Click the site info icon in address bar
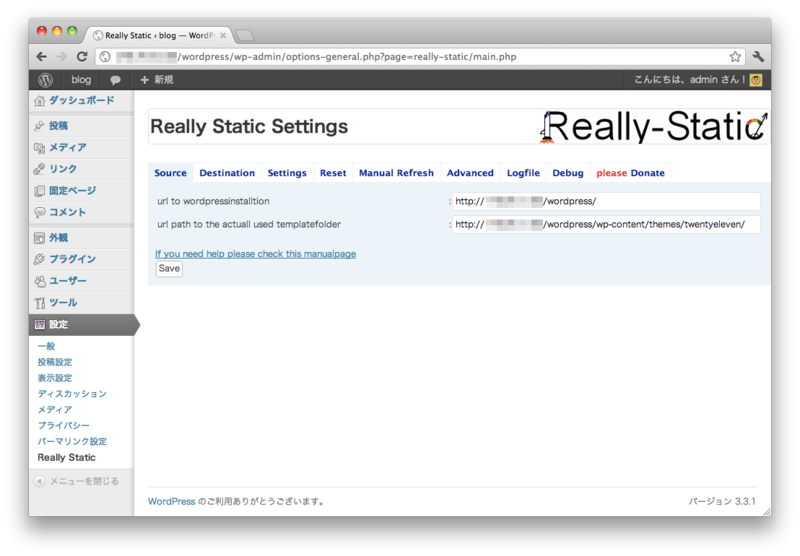 coord(105,57)
